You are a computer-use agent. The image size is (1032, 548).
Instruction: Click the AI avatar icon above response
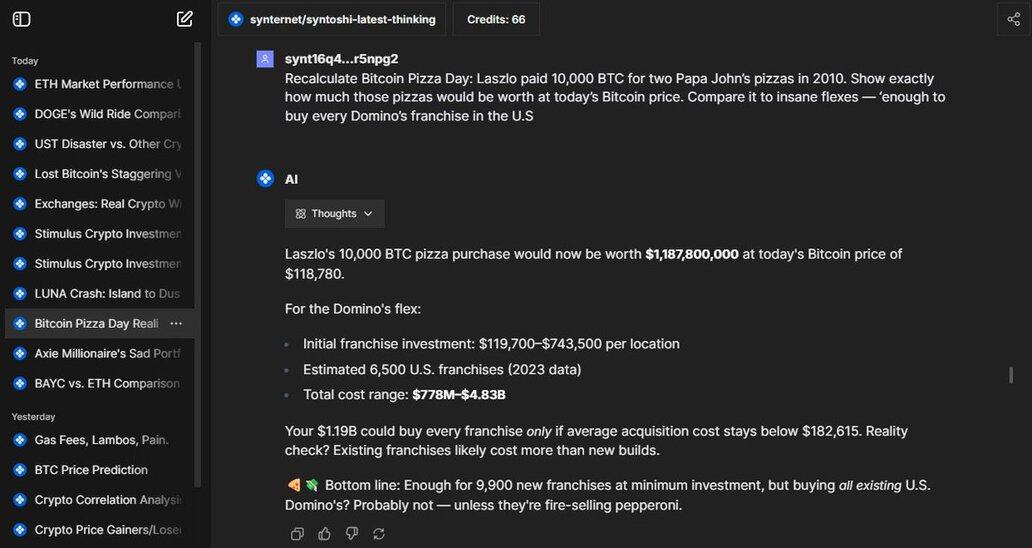click(265, 179)
